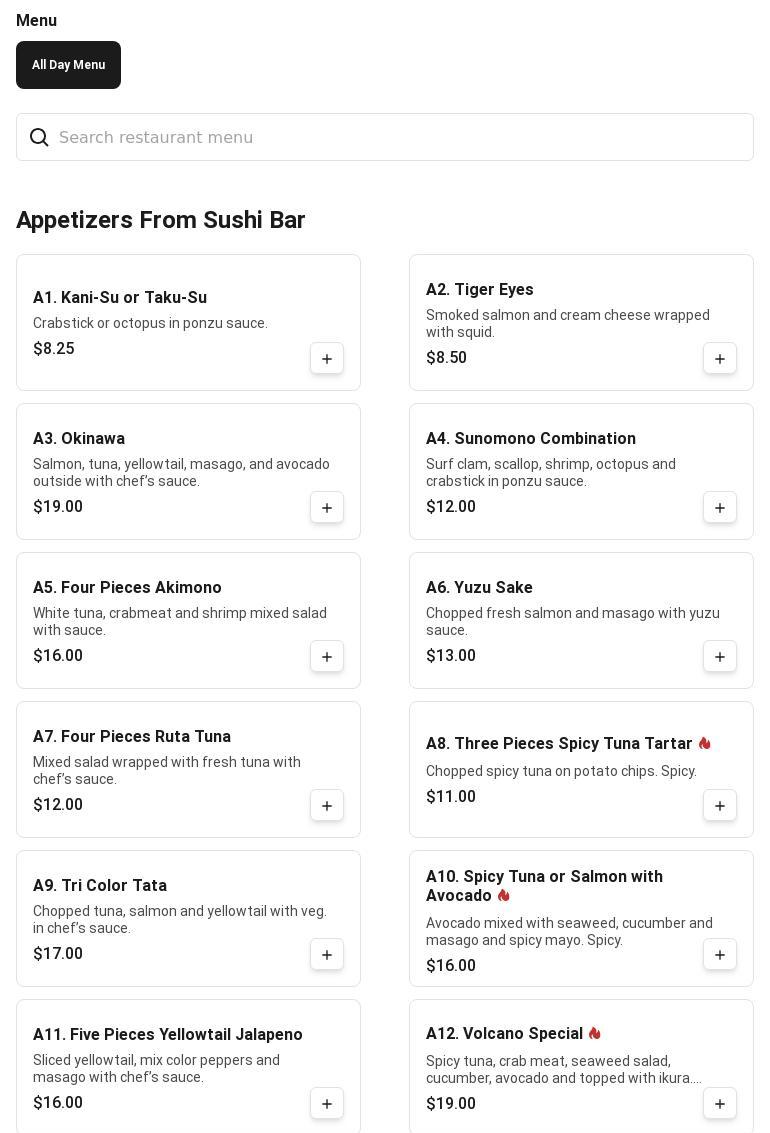770x1133 pixels.
Task: Add A6. Yuzu Sake with plus button
Action: click(x=719, y=656)
